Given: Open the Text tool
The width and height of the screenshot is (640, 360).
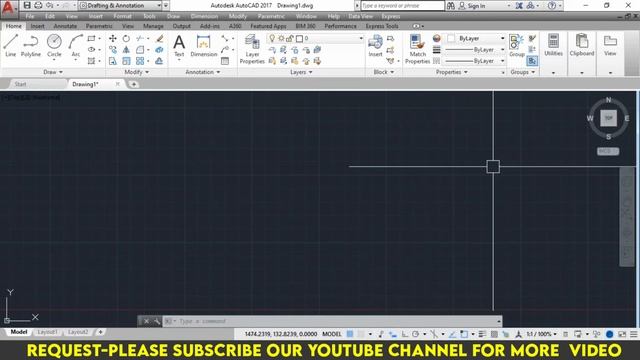Looking at the screenshot, I should tap(179, 46).
